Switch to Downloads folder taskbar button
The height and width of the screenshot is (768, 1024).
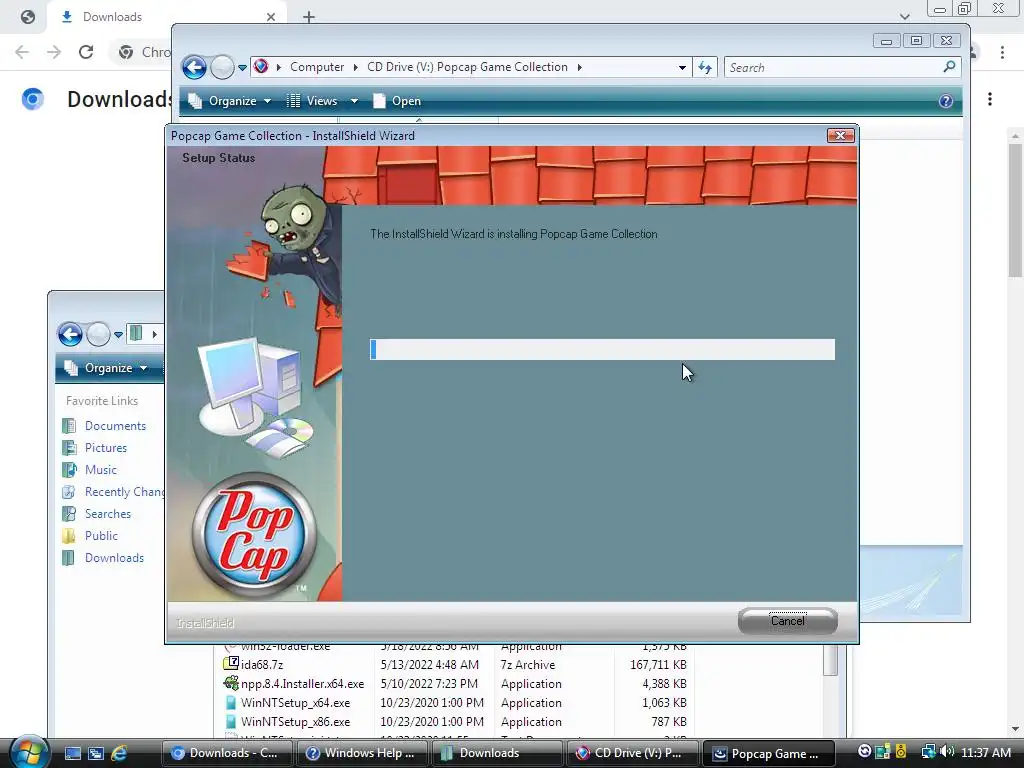(498, 753)
